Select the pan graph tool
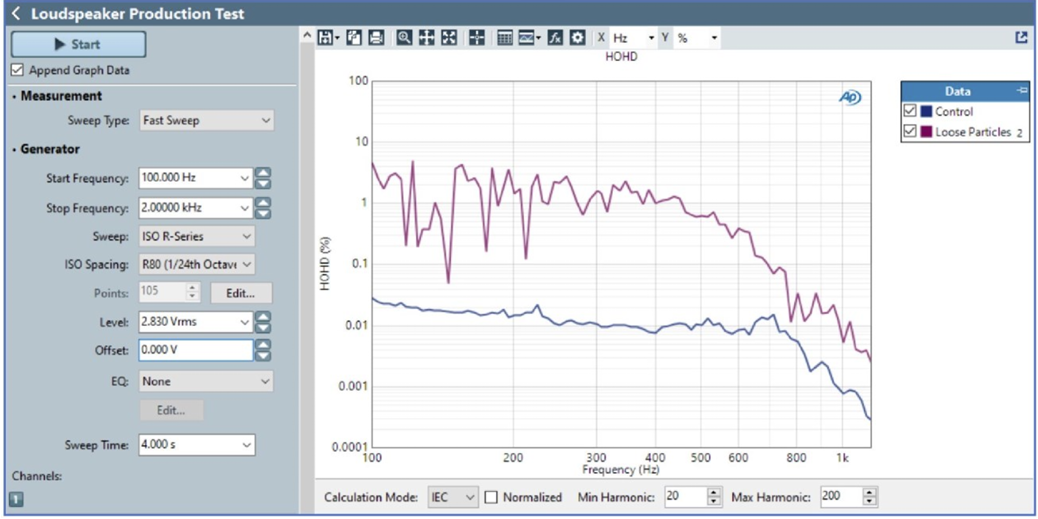Screen dimensions: 1038x519 [x=426, y=38]
